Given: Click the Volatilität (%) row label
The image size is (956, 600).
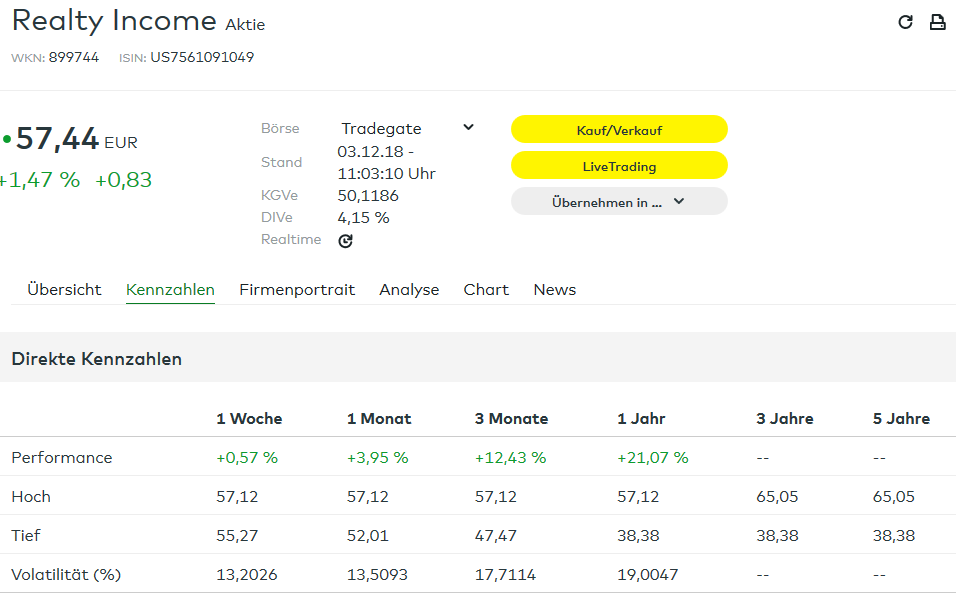Looking at the screenshot, I should pos(66,575).
